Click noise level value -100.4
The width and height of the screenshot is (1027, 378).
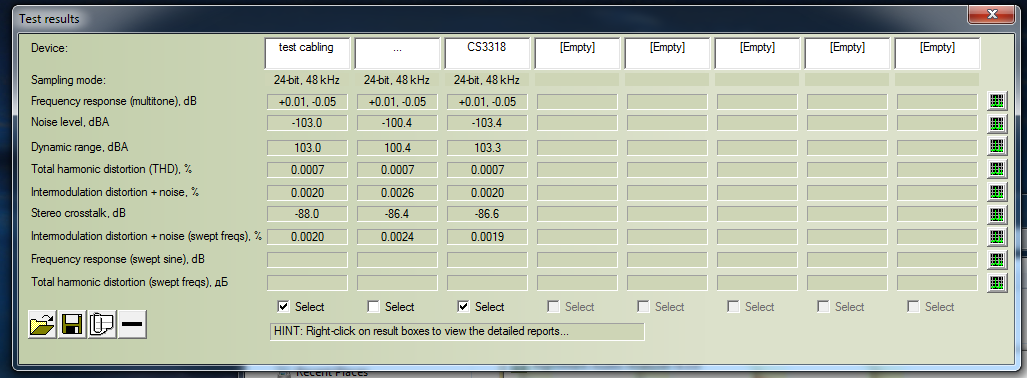[397, 123]
